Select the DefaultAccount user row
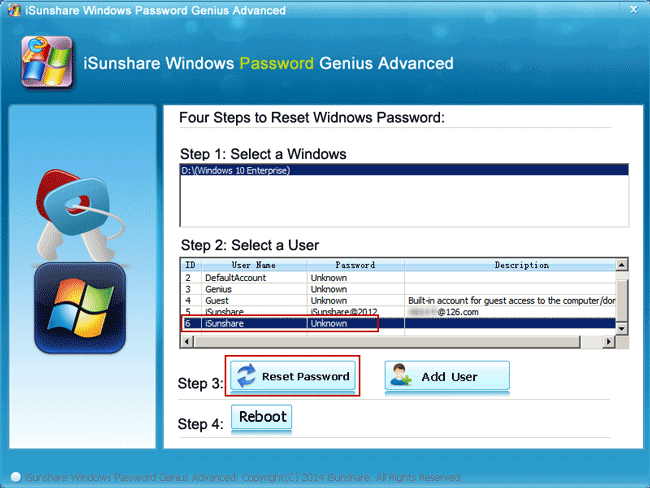 coord(398,278)
